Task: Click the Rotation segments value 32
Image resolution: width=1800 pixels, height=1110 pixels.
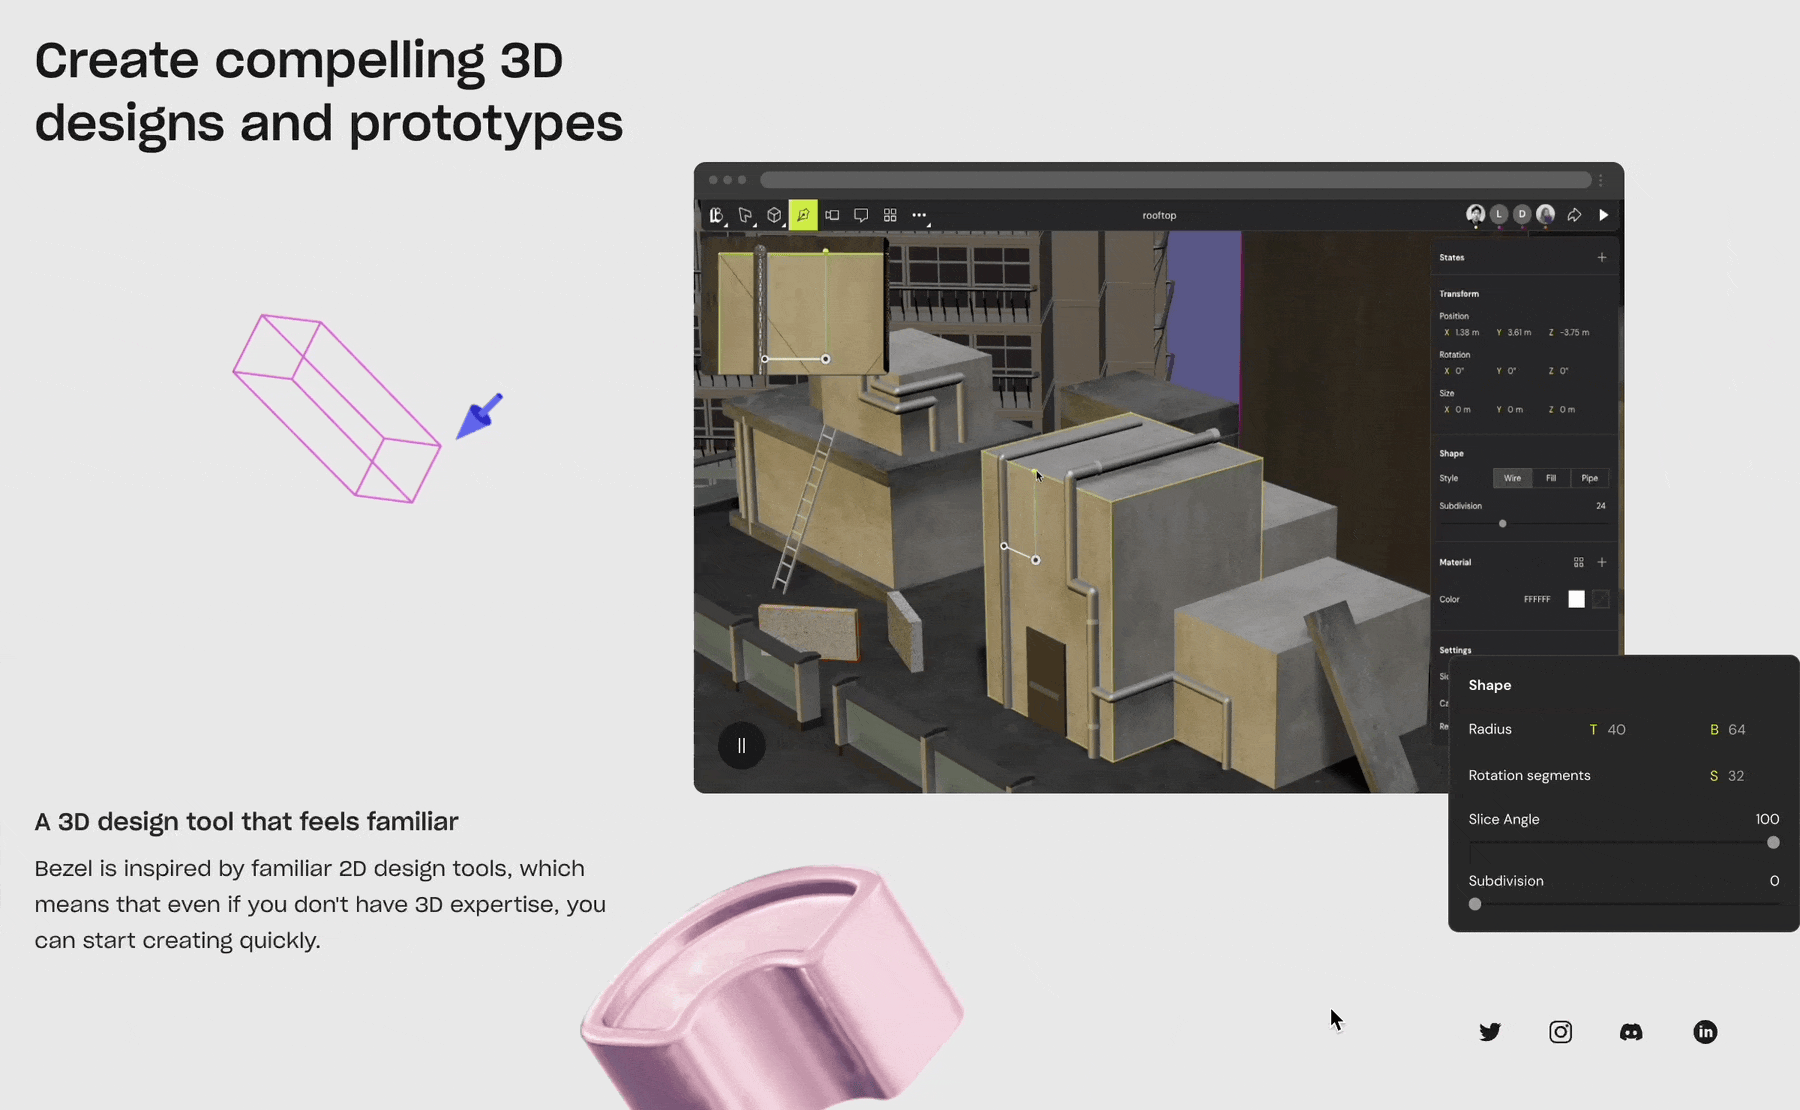Action: [x=1735, y=776]
